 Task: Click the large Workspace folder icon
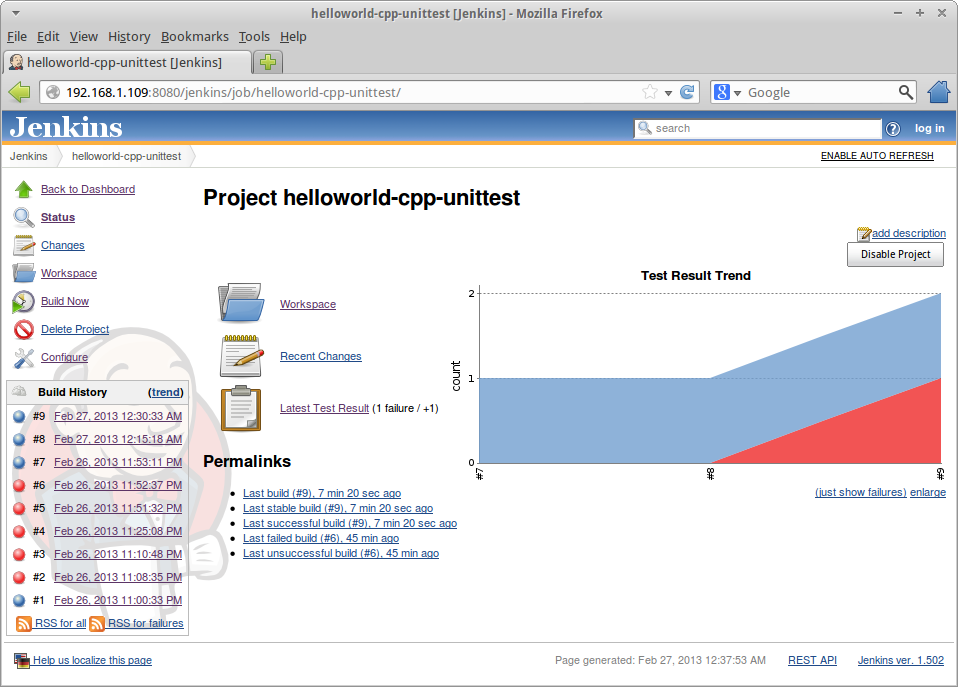click(x=241, y=303)
